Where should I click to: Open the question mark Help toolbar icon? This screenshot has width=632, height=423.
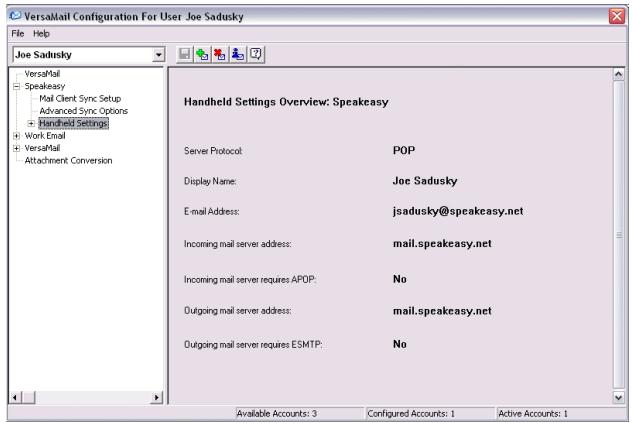click(x=256, y=54)
